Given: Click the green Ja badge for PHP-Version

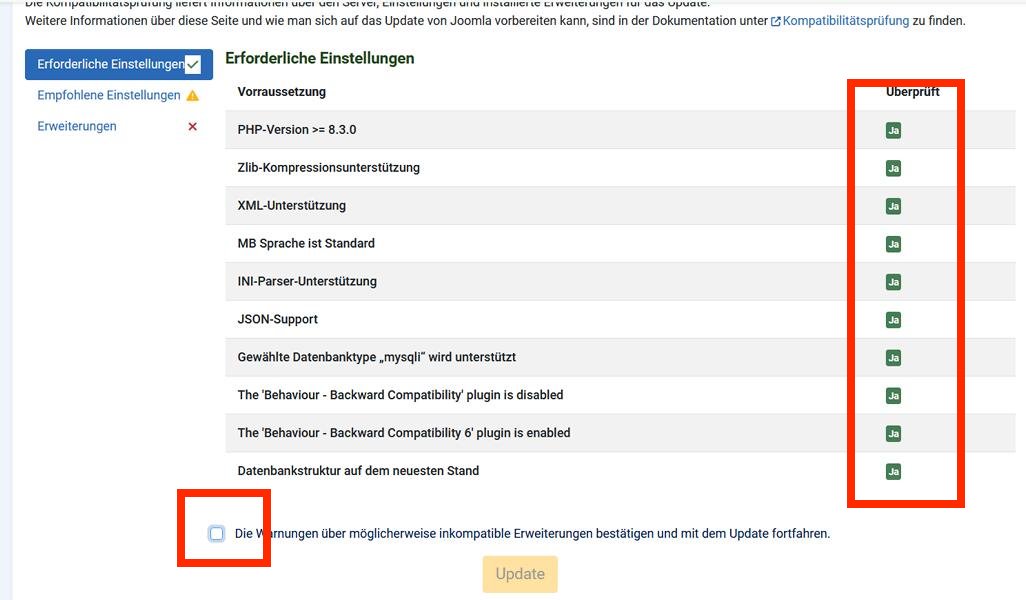Looking at the screenshot, I should pyautogui.click(x=892, y=130).
